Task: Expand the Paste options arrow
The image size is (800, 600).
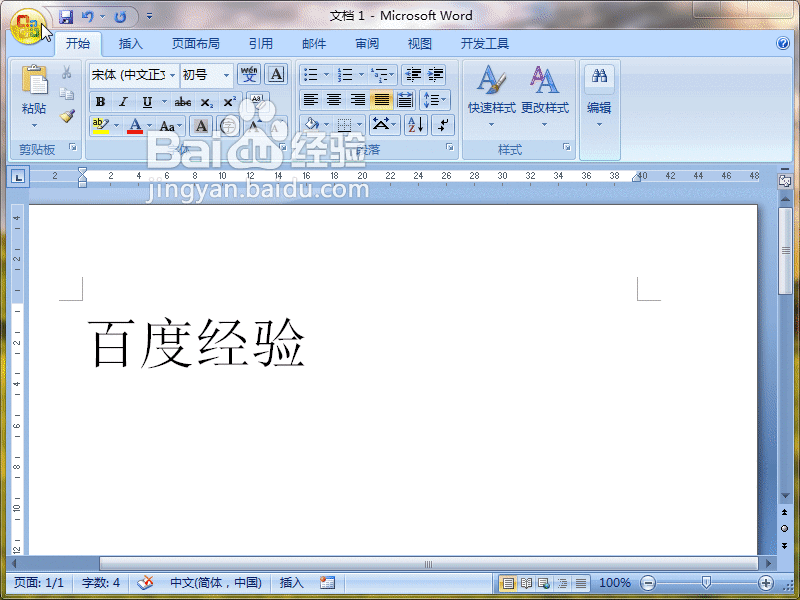Action: (34, 126)
